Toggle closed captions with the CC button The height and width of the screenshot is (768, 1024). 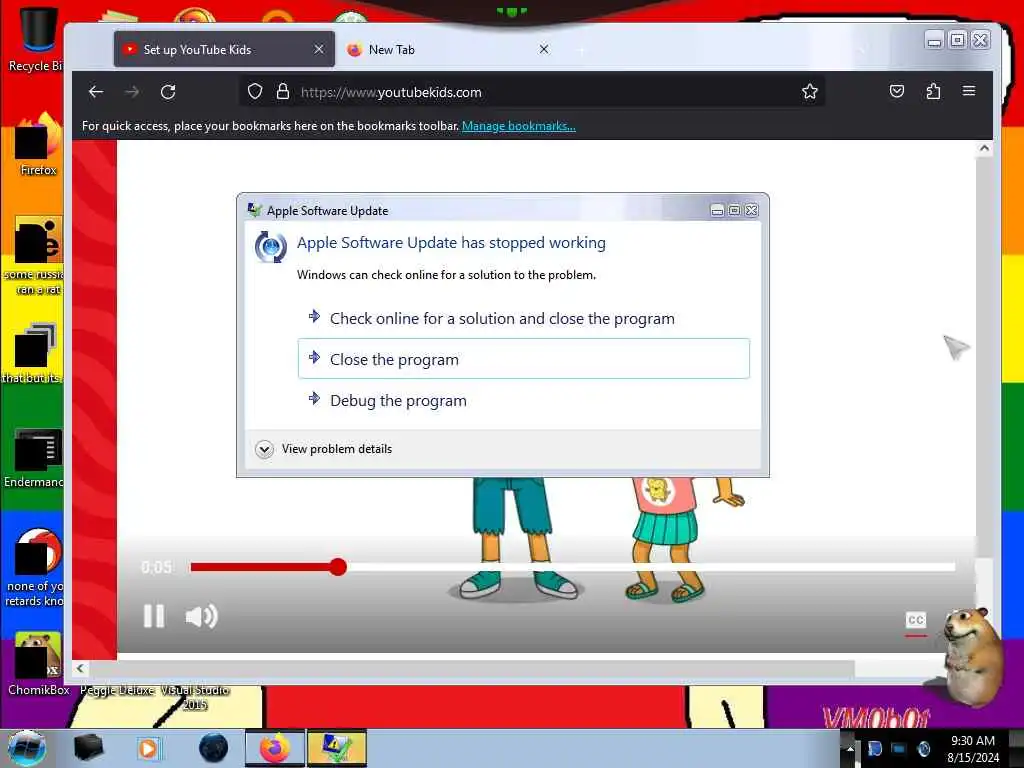[916, 620]
